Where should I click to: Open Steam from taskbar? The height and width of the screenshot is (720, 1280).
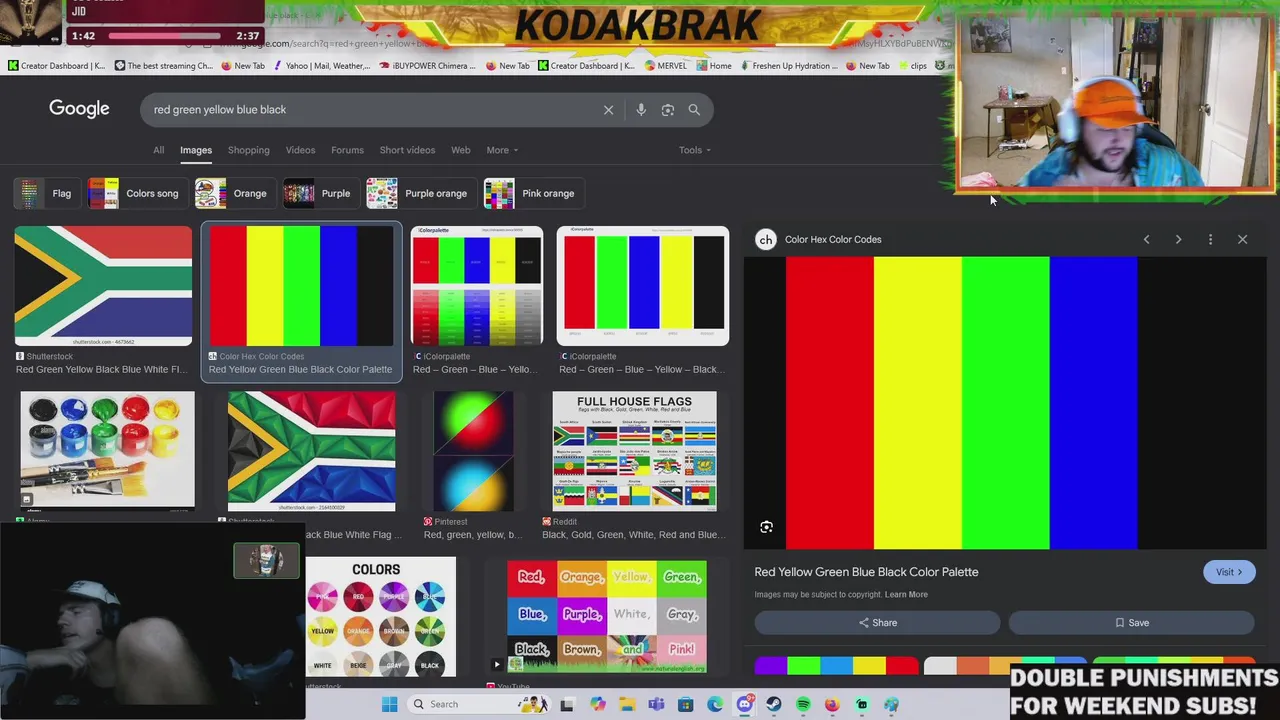(x=774, y=704)
